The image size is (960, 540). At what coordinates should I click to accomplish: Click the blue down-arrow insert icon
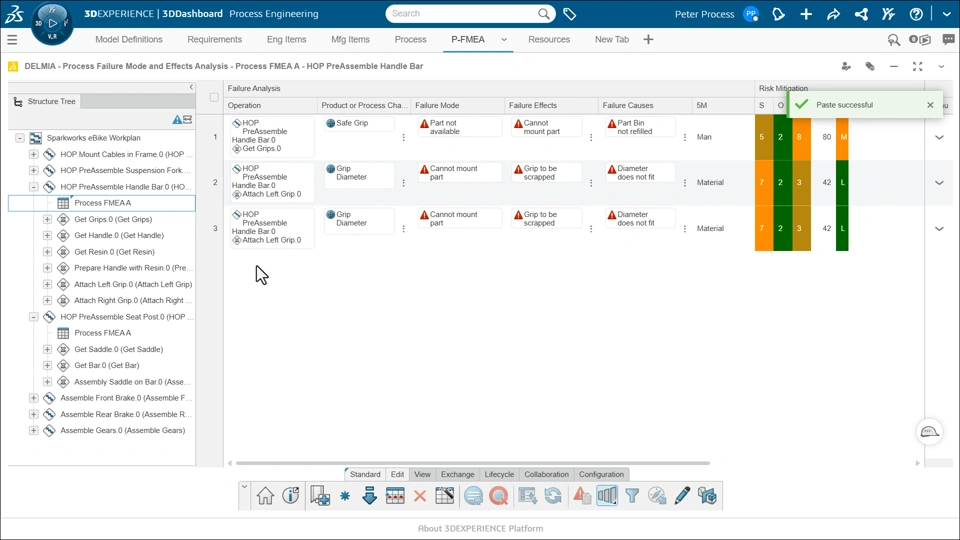[369, 495]
